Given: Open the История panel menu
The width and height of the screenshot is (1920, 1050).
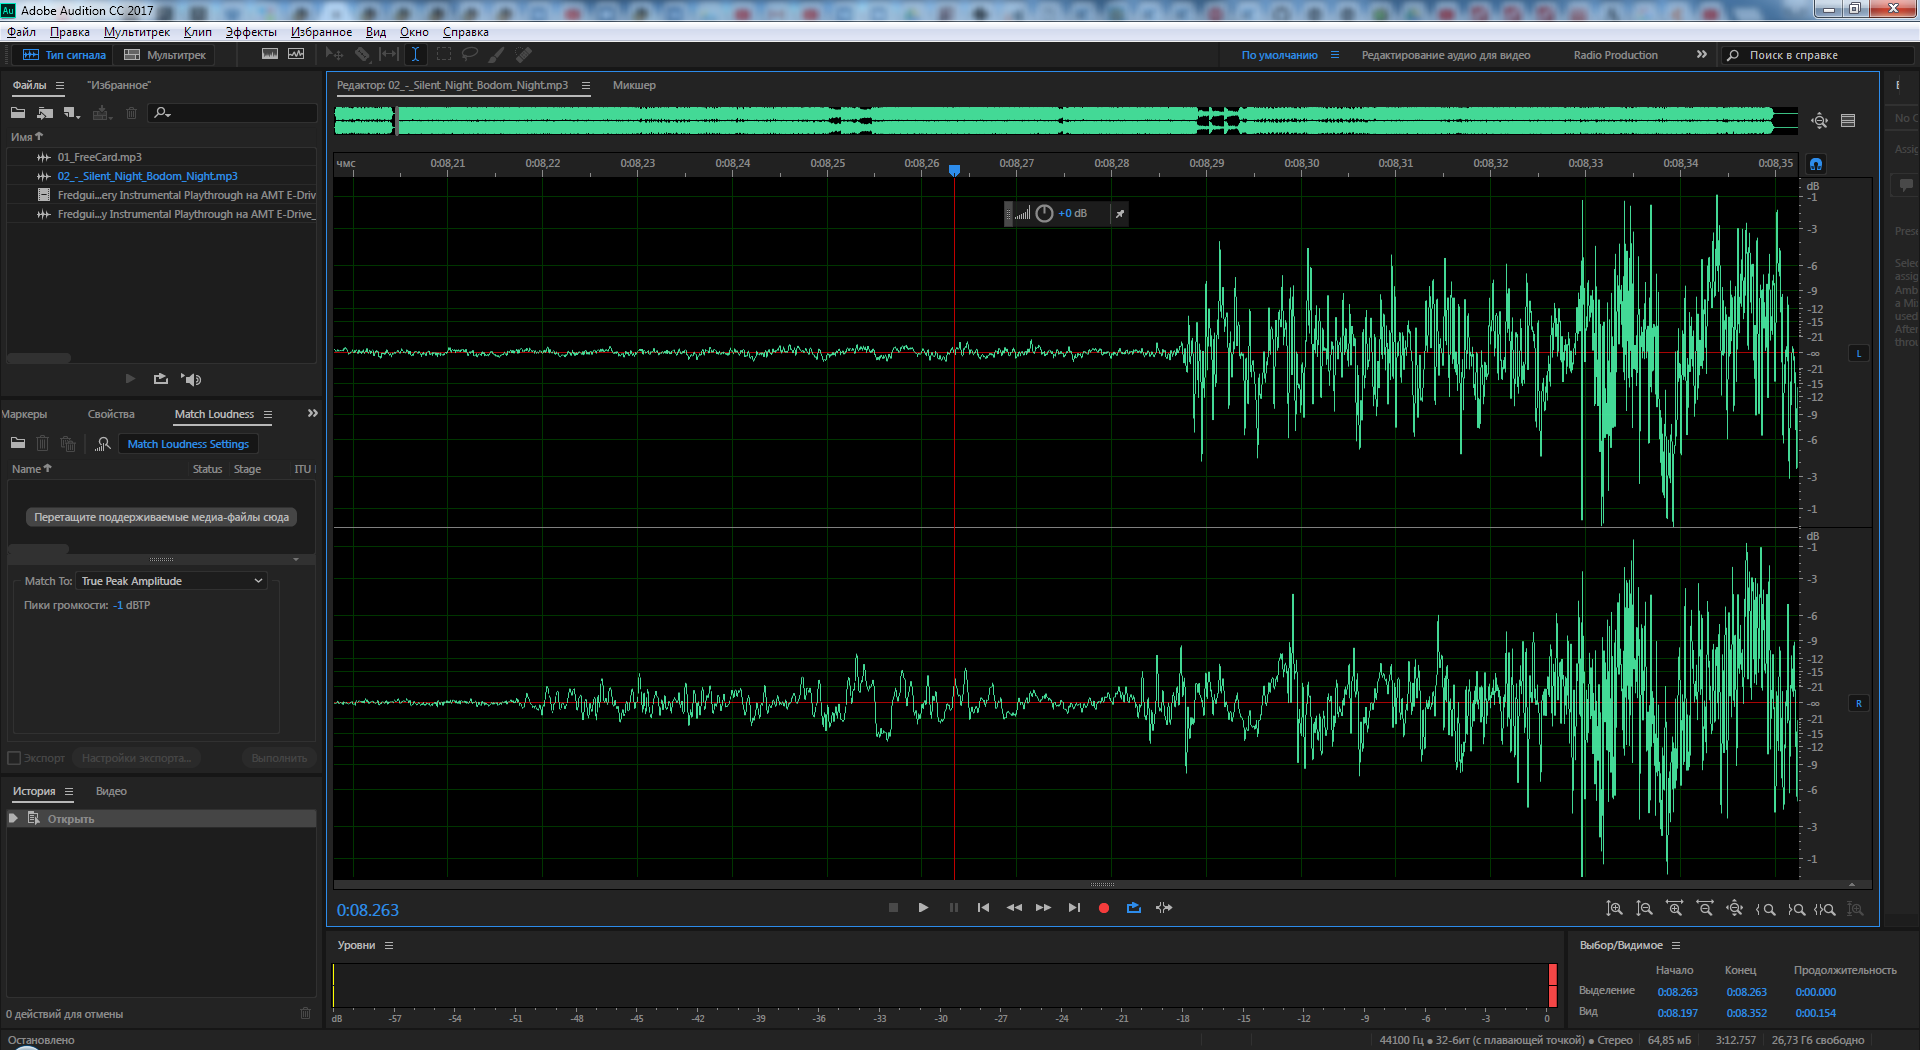Looking at the screenshot, I should tap(69, 791).
